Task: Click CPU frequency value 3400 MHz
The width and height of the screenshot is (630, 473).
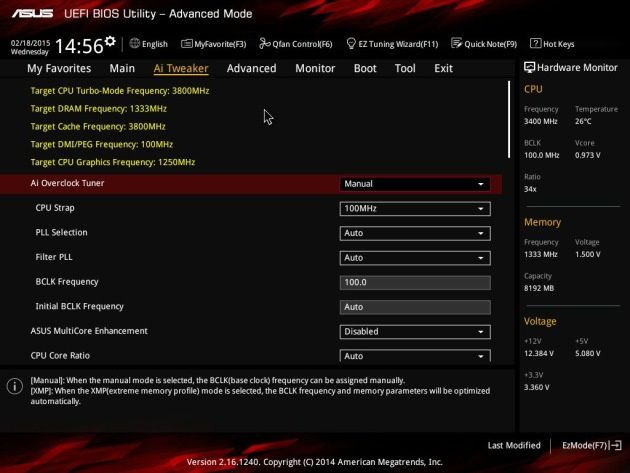Action: (x=540, y=121)
